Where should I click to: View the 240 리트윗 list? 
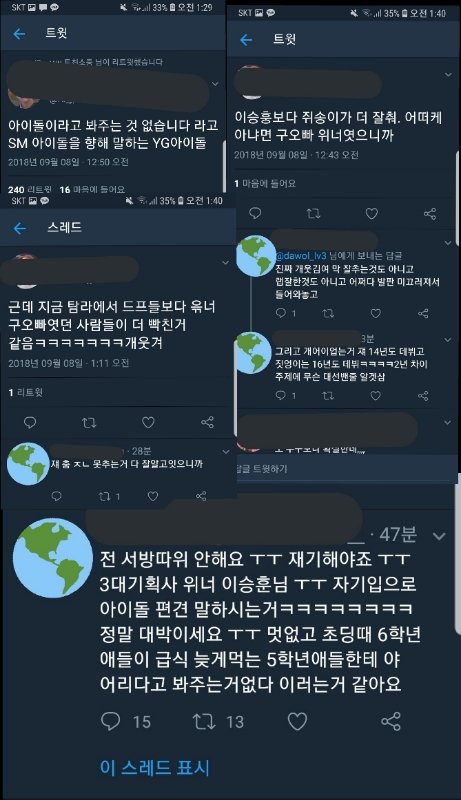click(30, 189)
